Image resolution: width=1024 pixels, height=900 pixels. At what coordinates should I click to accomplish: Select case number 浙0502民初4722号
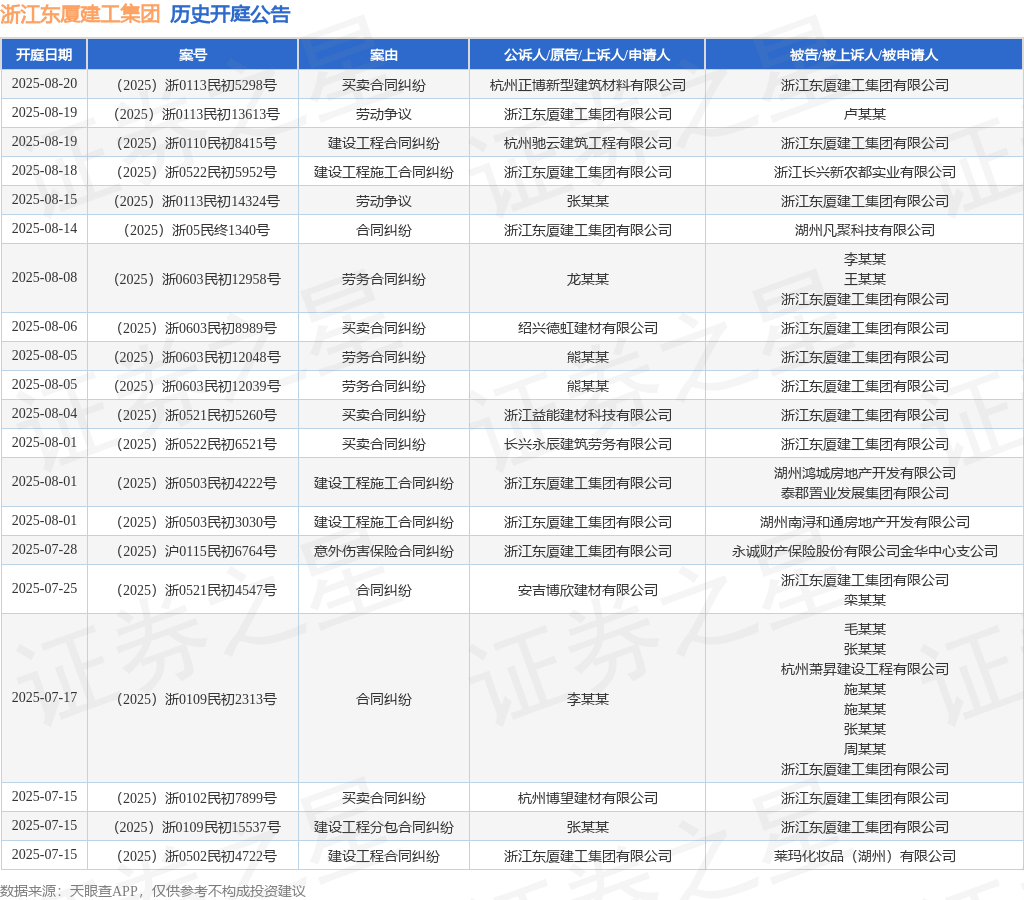[221, 857]
